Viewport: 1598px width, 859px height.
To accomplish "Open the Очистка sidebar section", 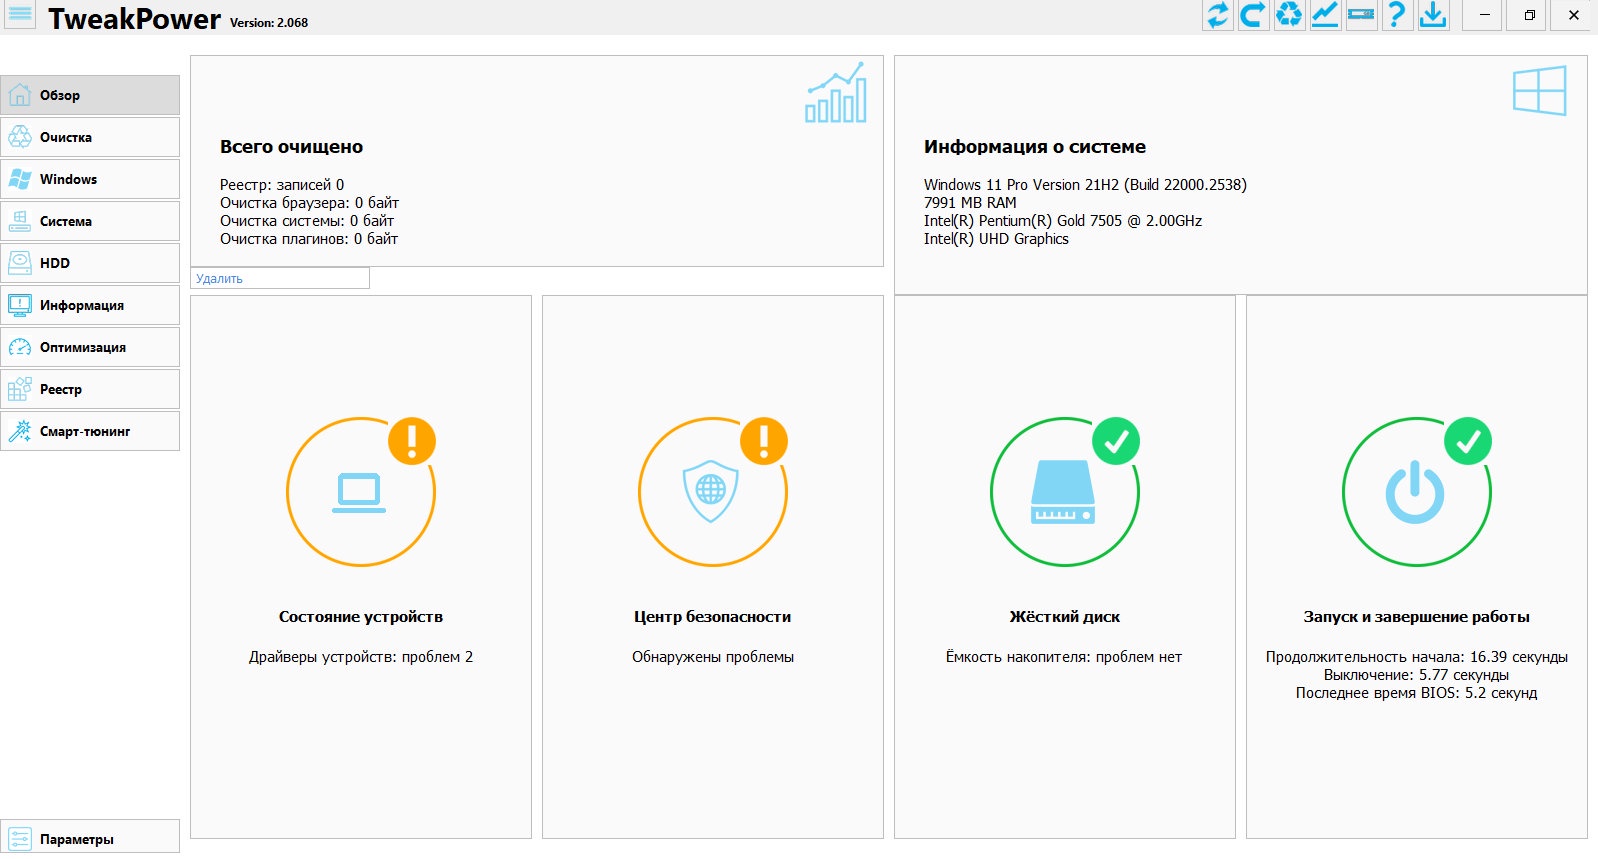I will (90, 137).
